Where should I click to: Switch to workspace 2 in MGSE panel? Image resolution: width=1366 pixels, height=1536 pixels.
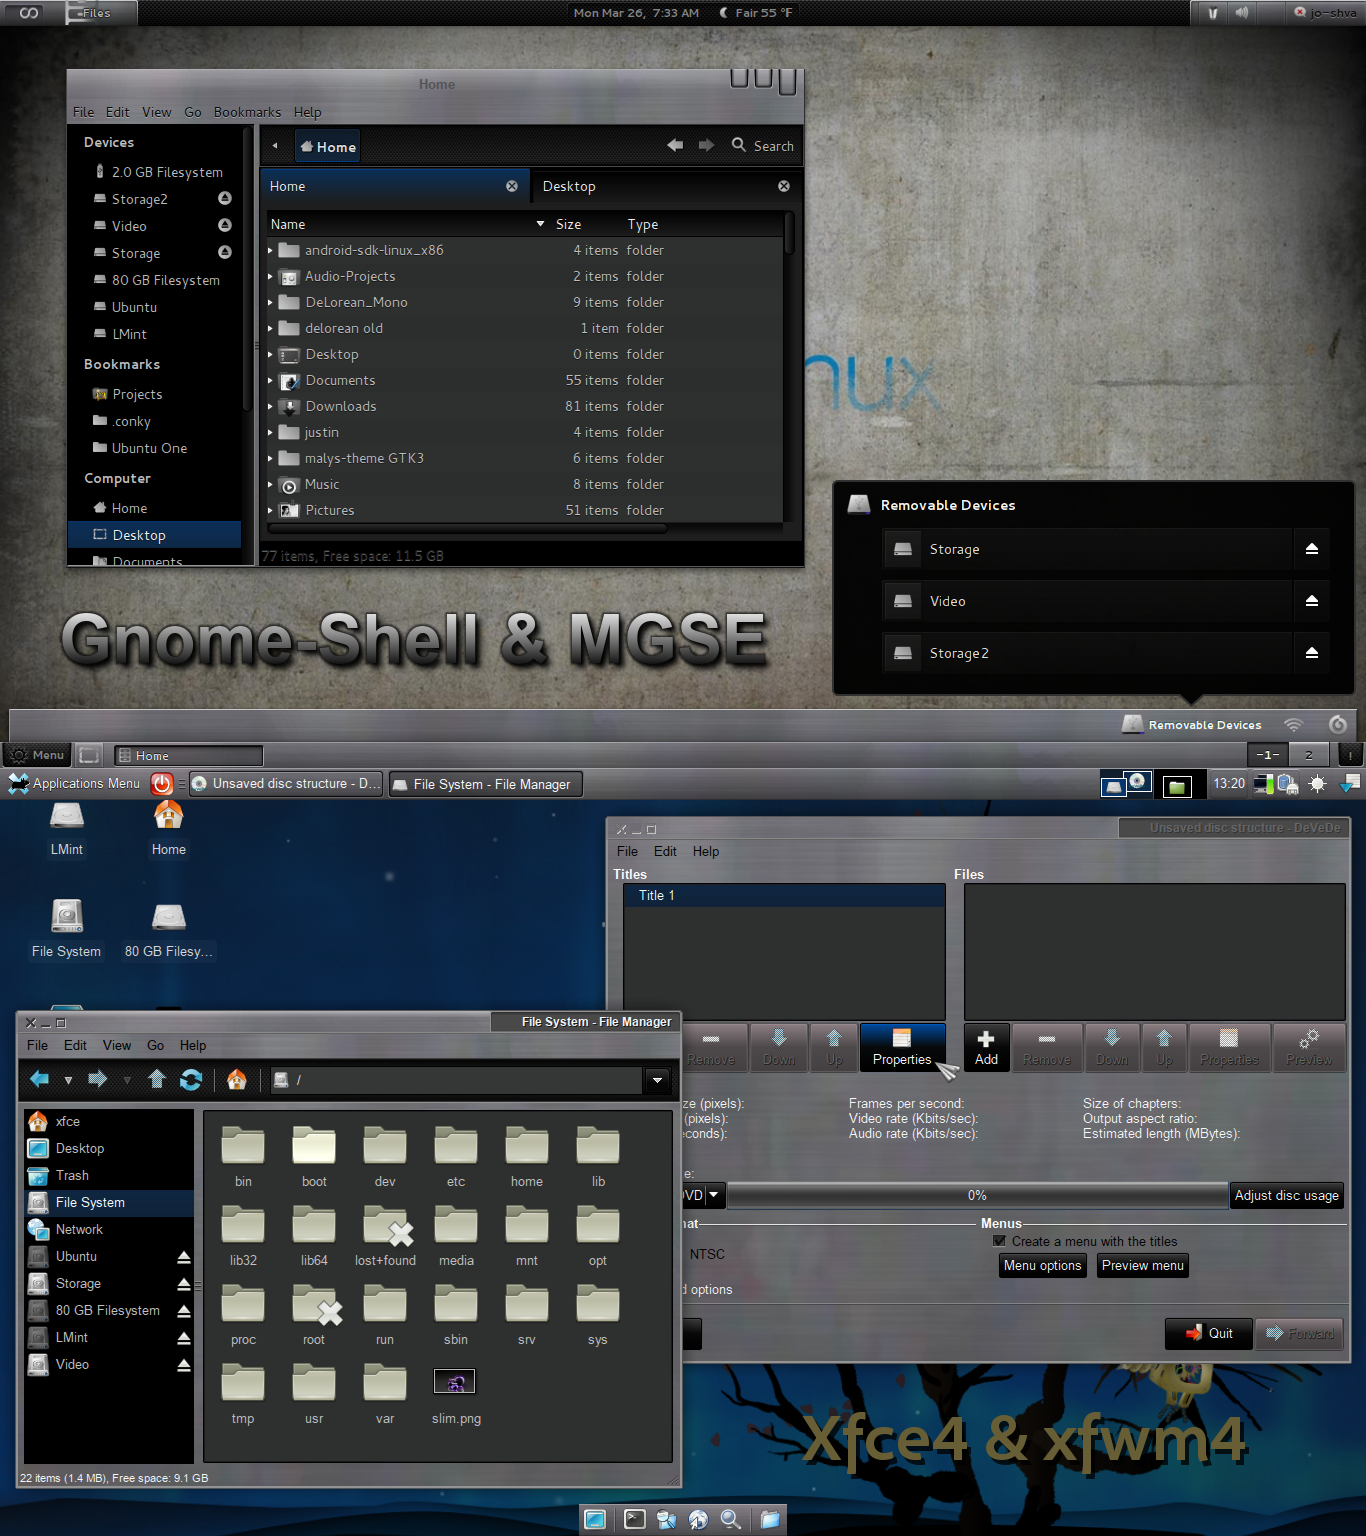pyautogui.click(x=1308, y=755)
